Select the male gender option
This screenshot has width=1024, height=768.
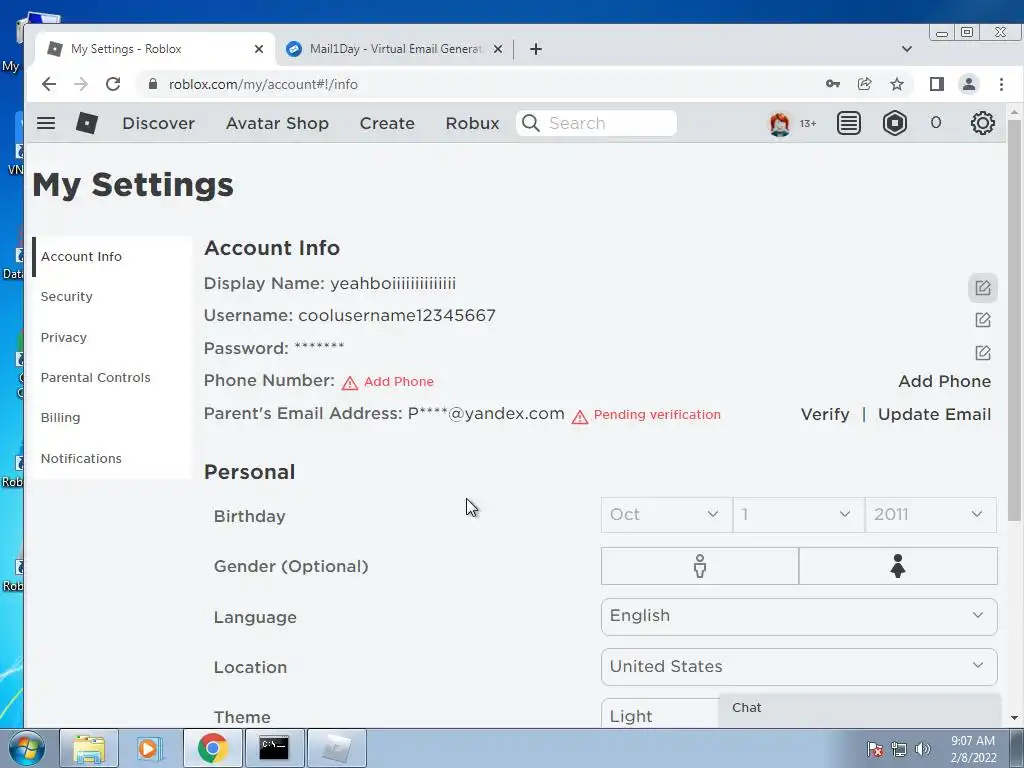point(699,566)
